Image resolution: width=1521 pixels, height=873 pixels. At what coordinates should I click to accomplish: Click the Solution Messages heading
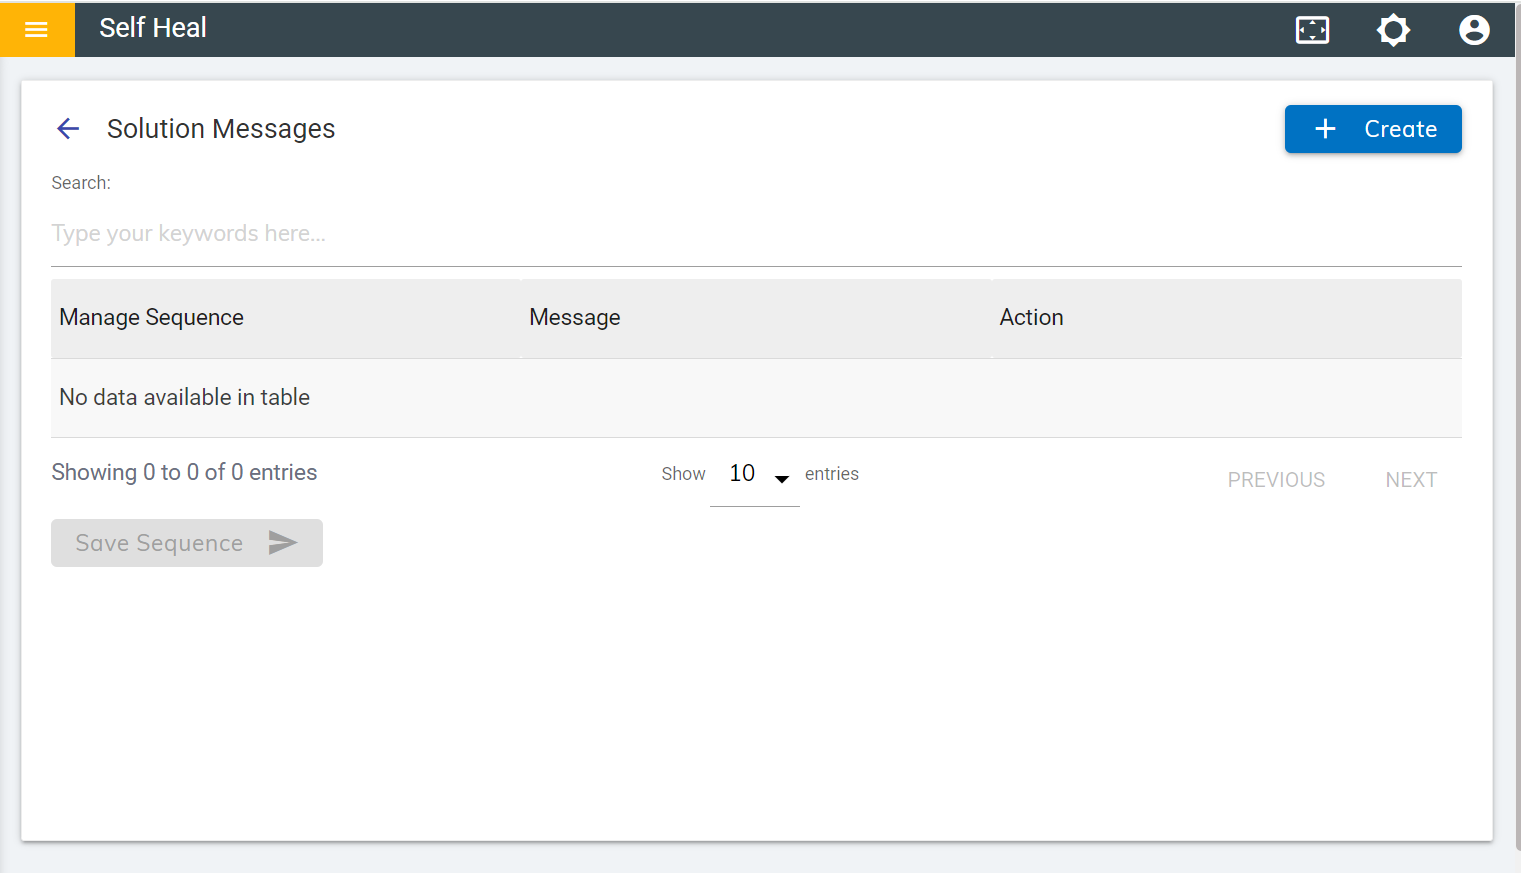pyautogui.click(x=221, y=129)
